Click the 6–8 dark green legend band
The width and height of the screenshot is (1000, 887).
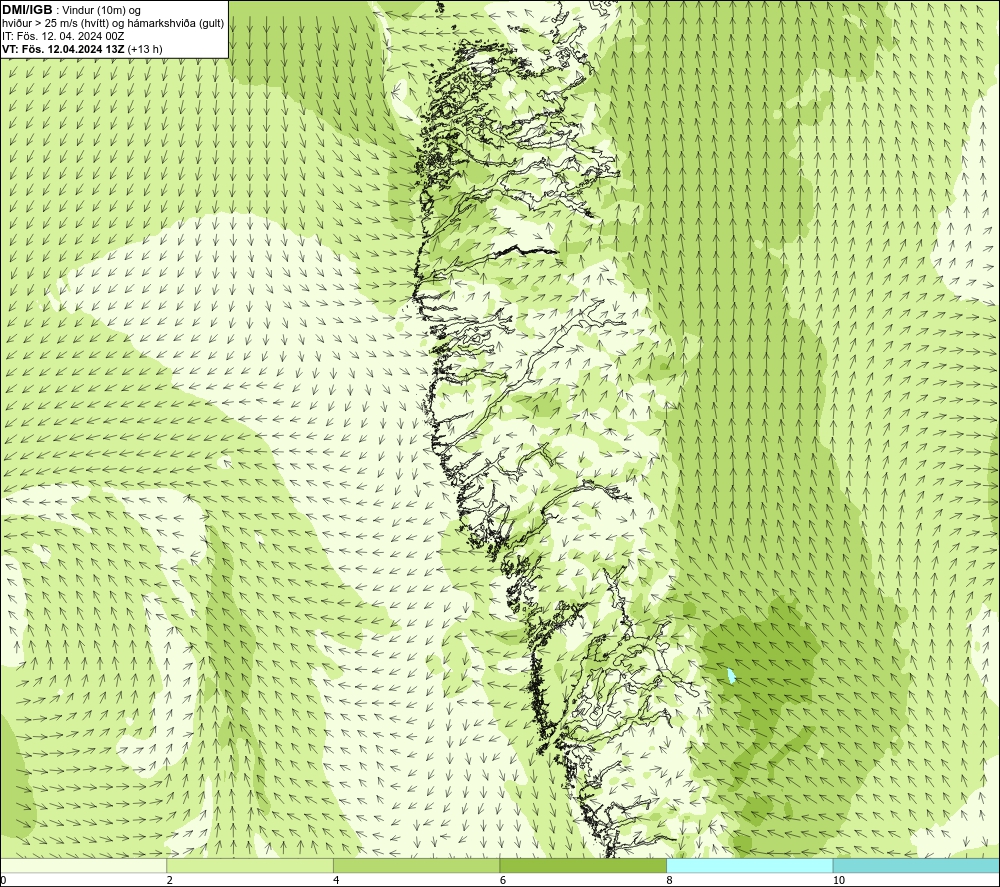point(583,865)
